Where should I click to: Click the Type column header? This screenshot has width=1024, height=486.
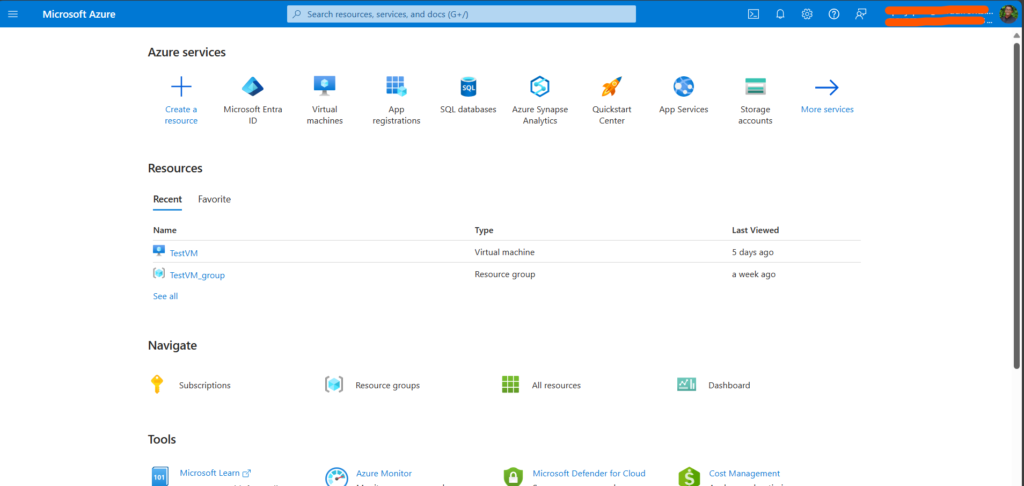point(484,230)
